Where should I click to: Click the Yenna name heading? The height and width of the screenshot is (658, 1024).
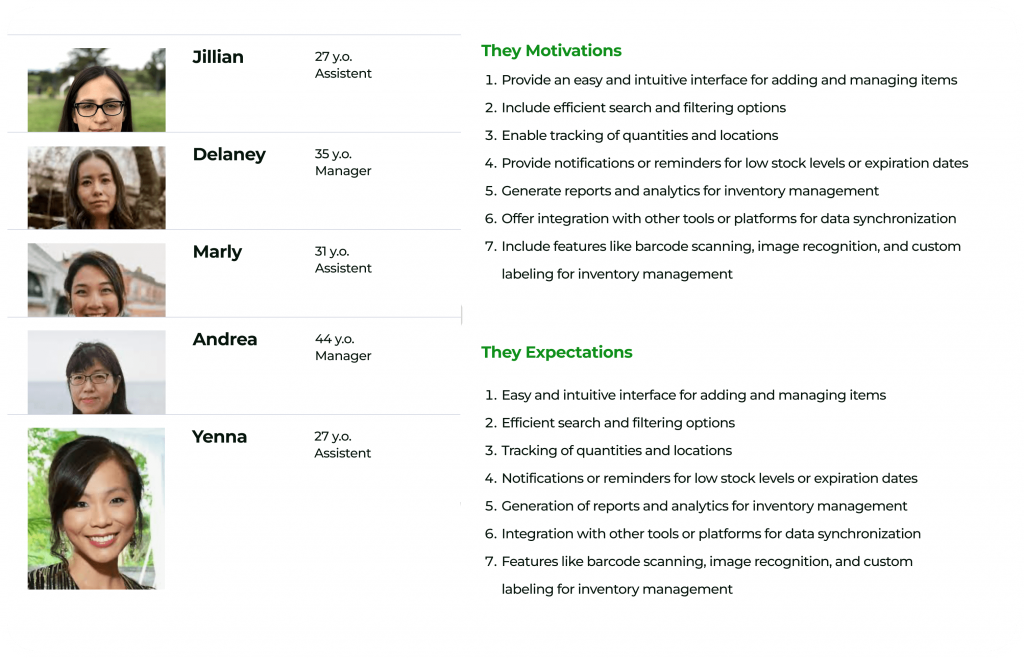click(x=219, y=436)
